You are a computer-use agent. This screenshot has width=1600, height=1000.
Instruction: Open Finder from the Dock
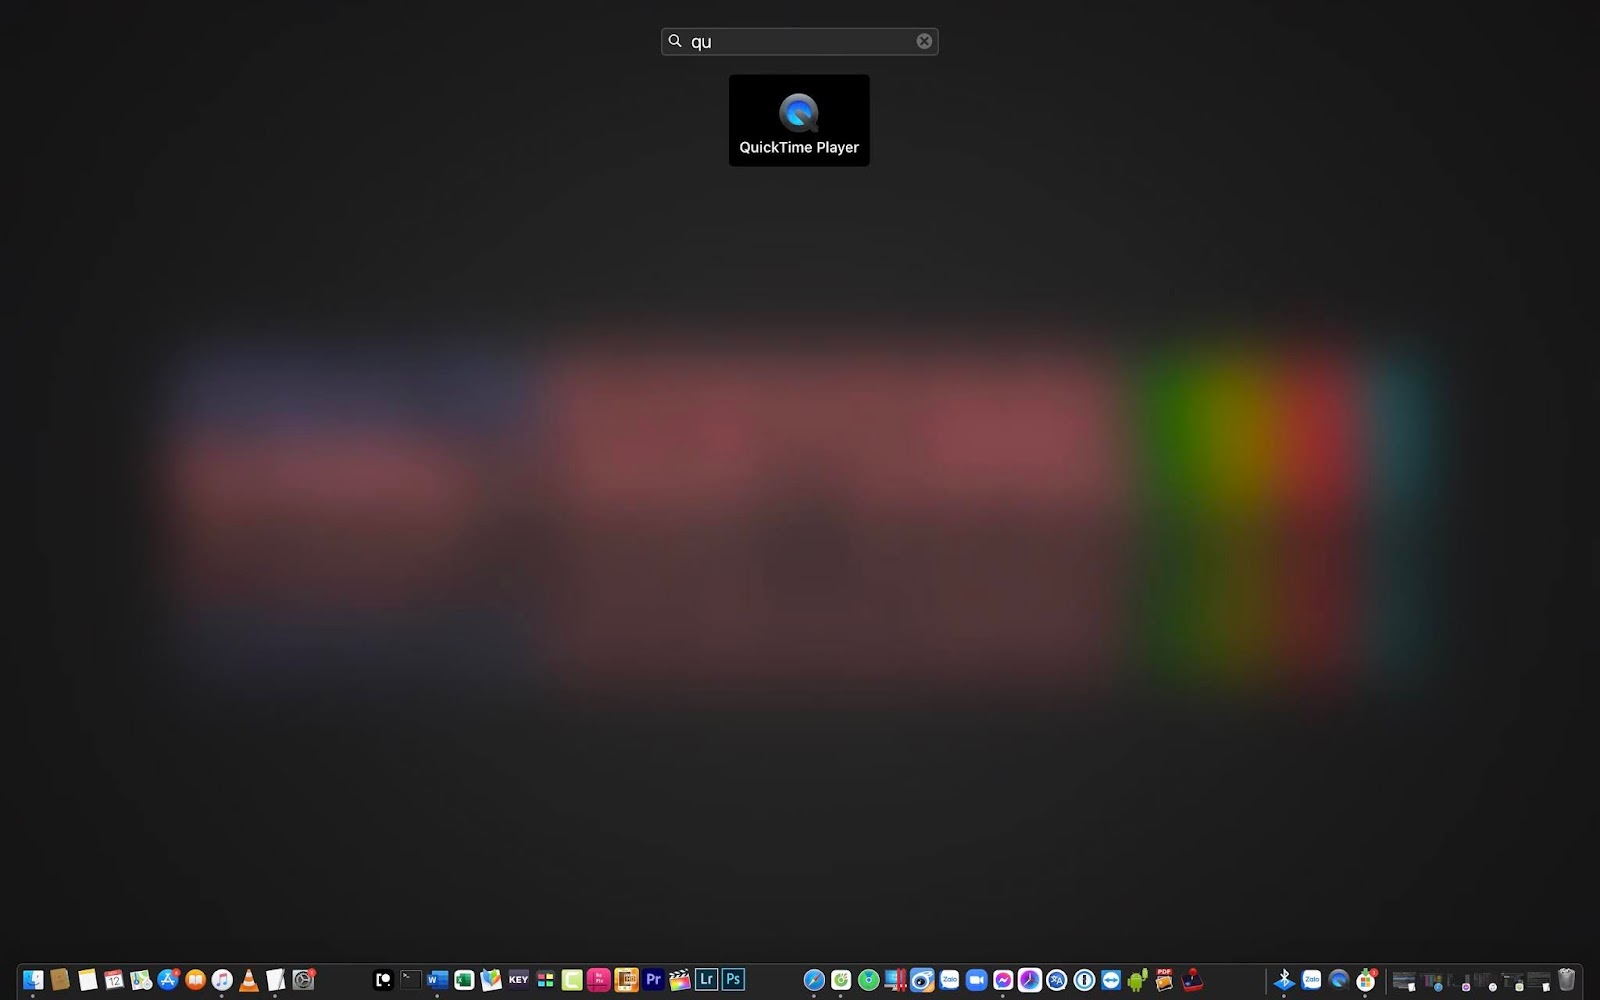[33, 980]
